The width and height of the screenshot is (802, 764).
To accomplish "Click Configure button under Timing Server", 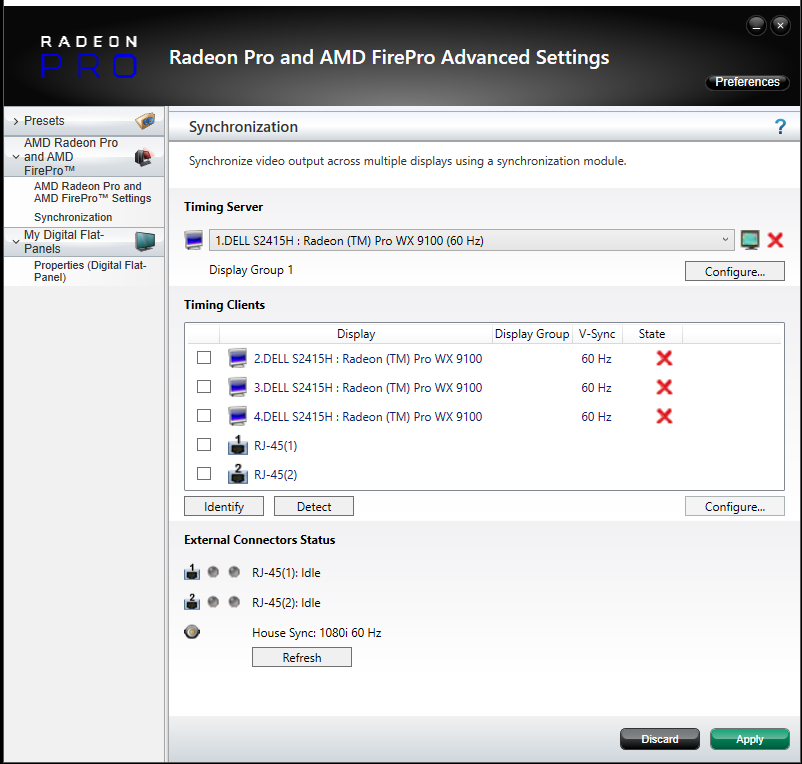I will click(734, 272).
